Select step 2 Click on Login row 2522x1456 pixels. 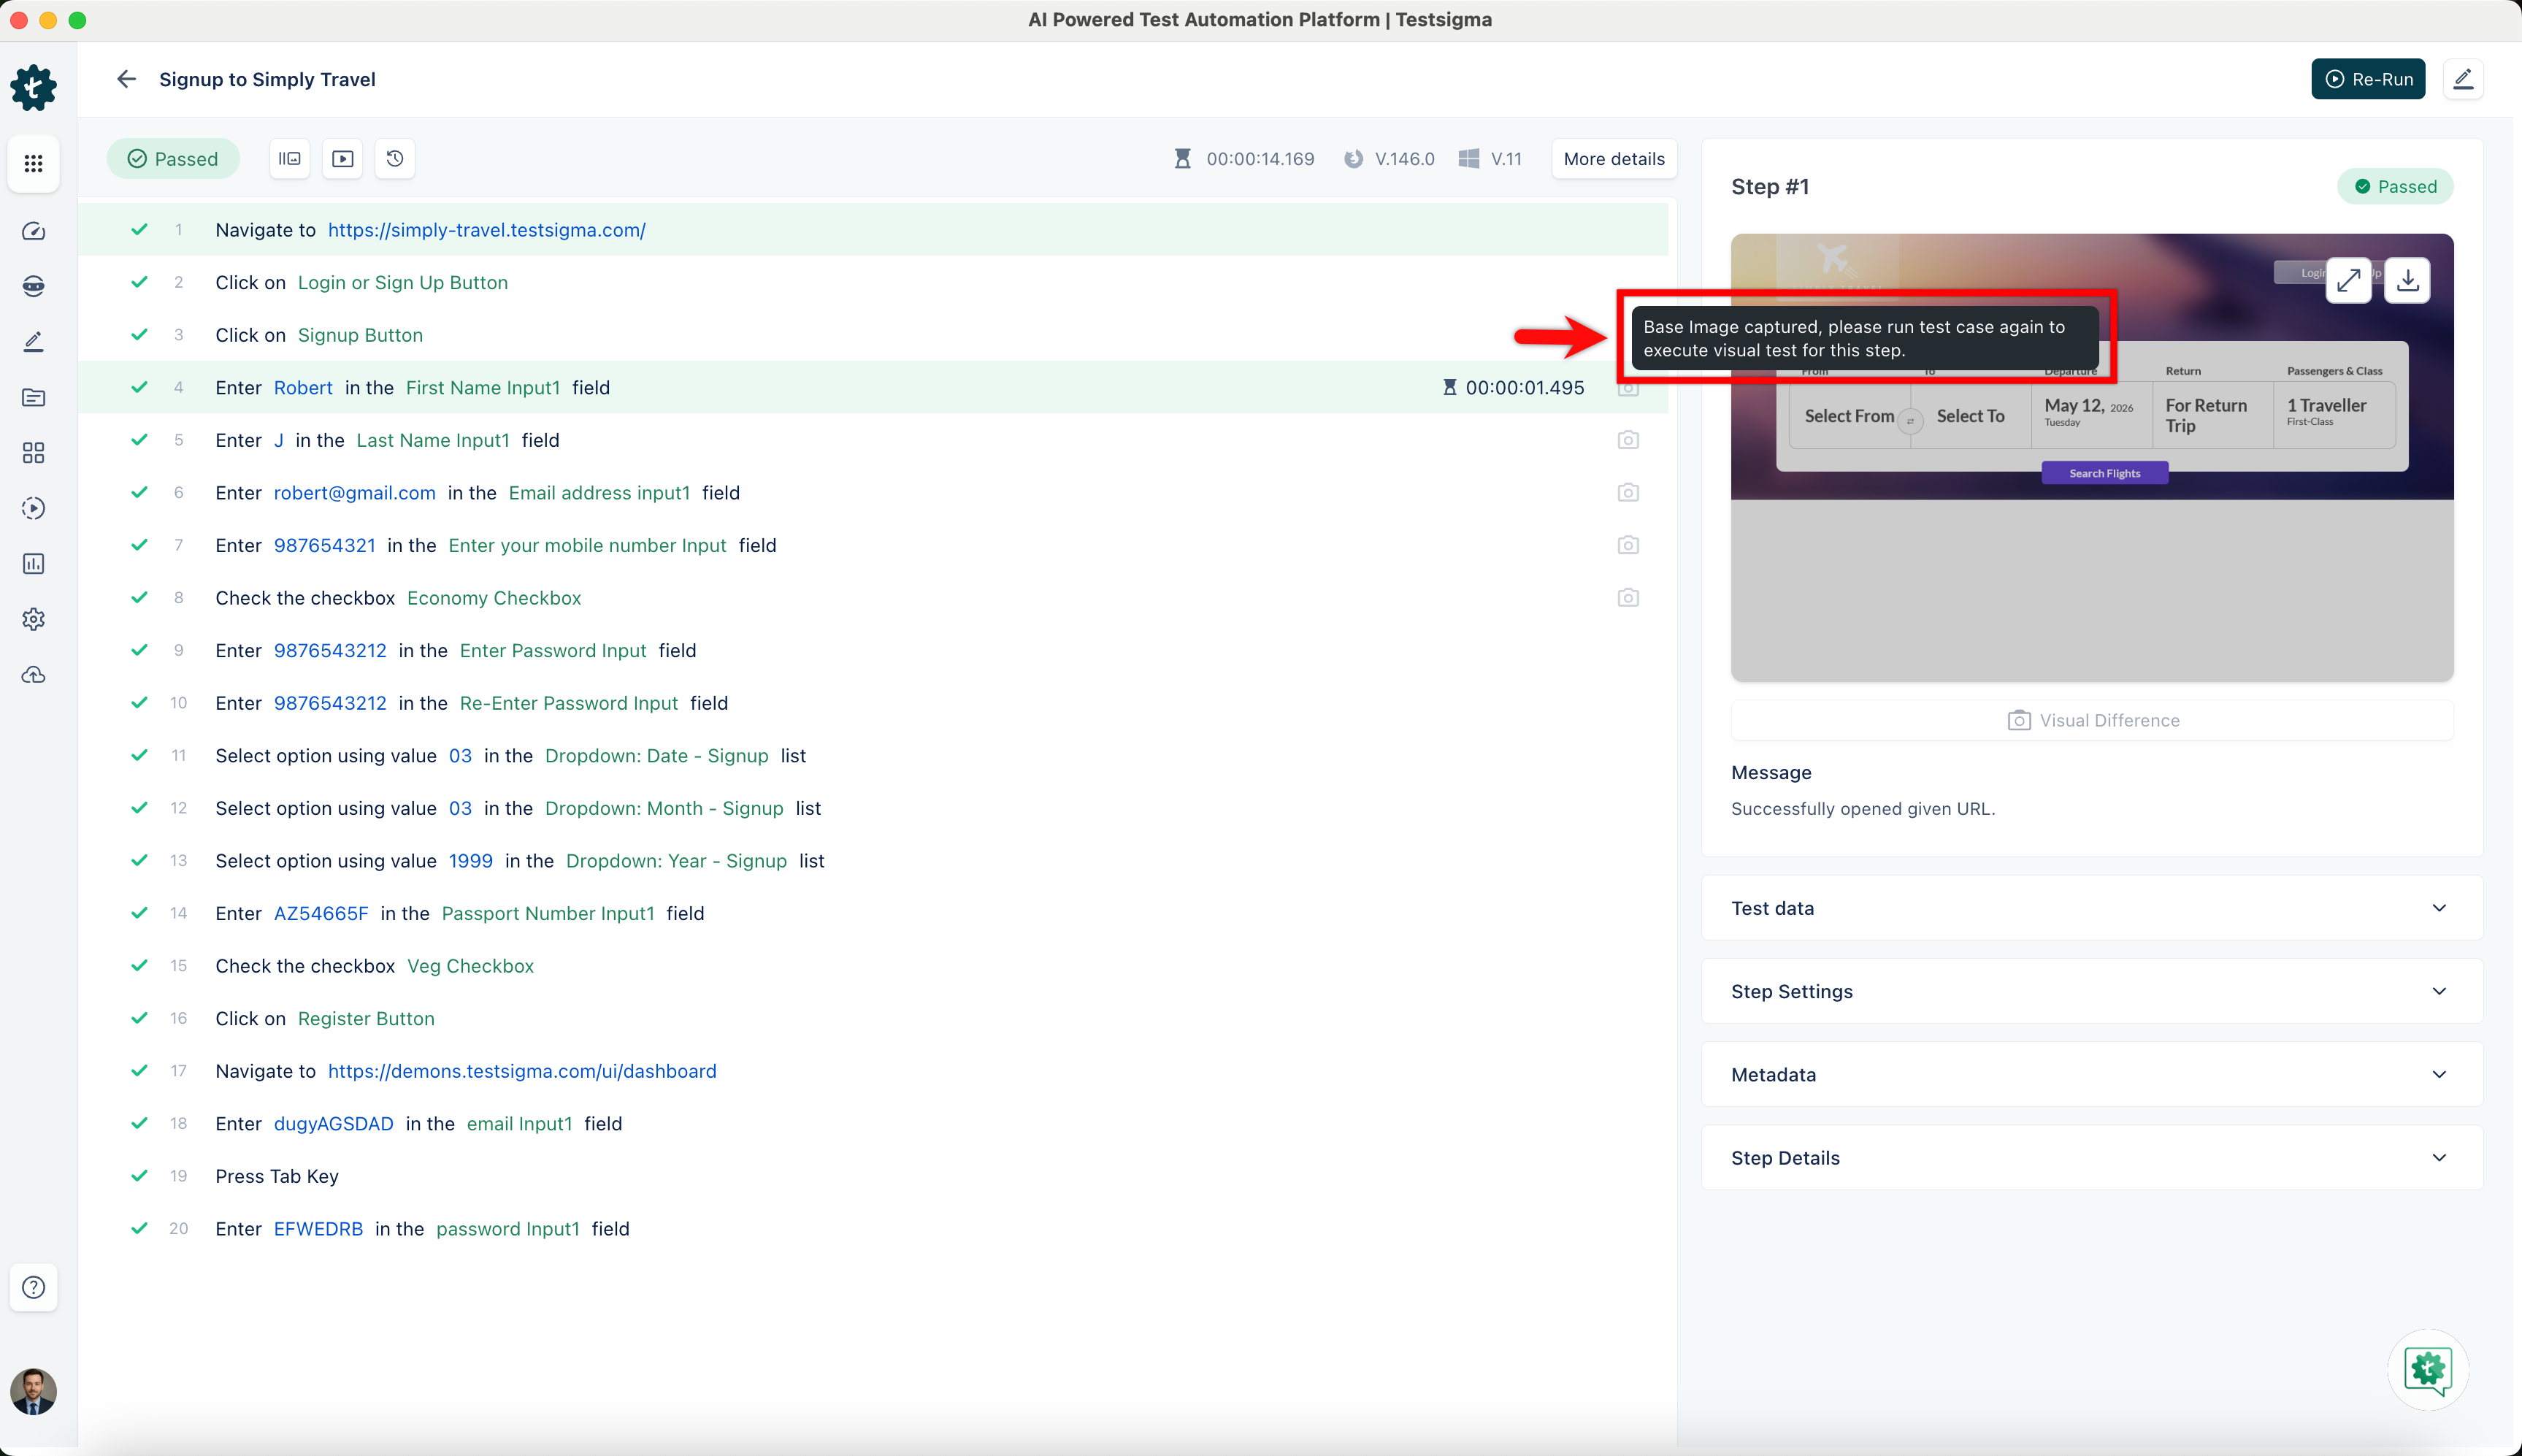(873, 283)
